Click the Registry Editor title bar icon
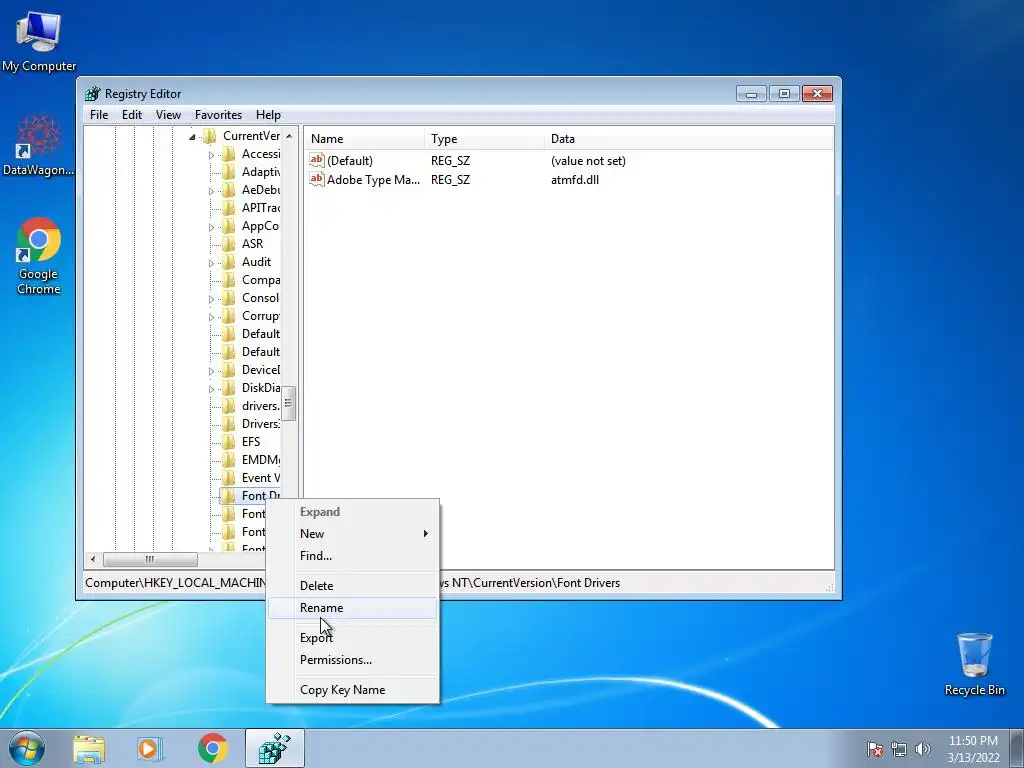Viewport: 1024px width, 768px height. click(93, 93)
